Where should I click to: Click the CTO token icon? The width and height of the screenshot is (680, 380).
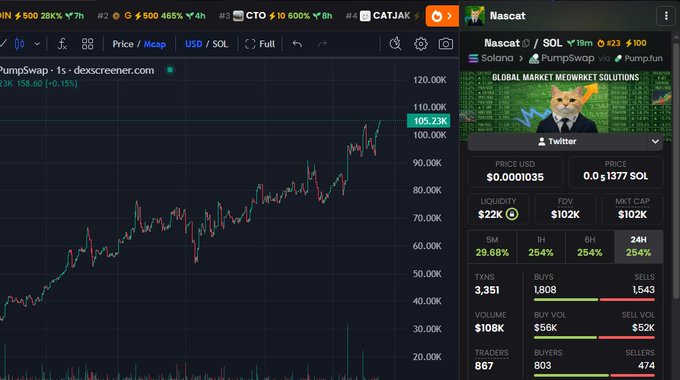(x=238, y=16)
